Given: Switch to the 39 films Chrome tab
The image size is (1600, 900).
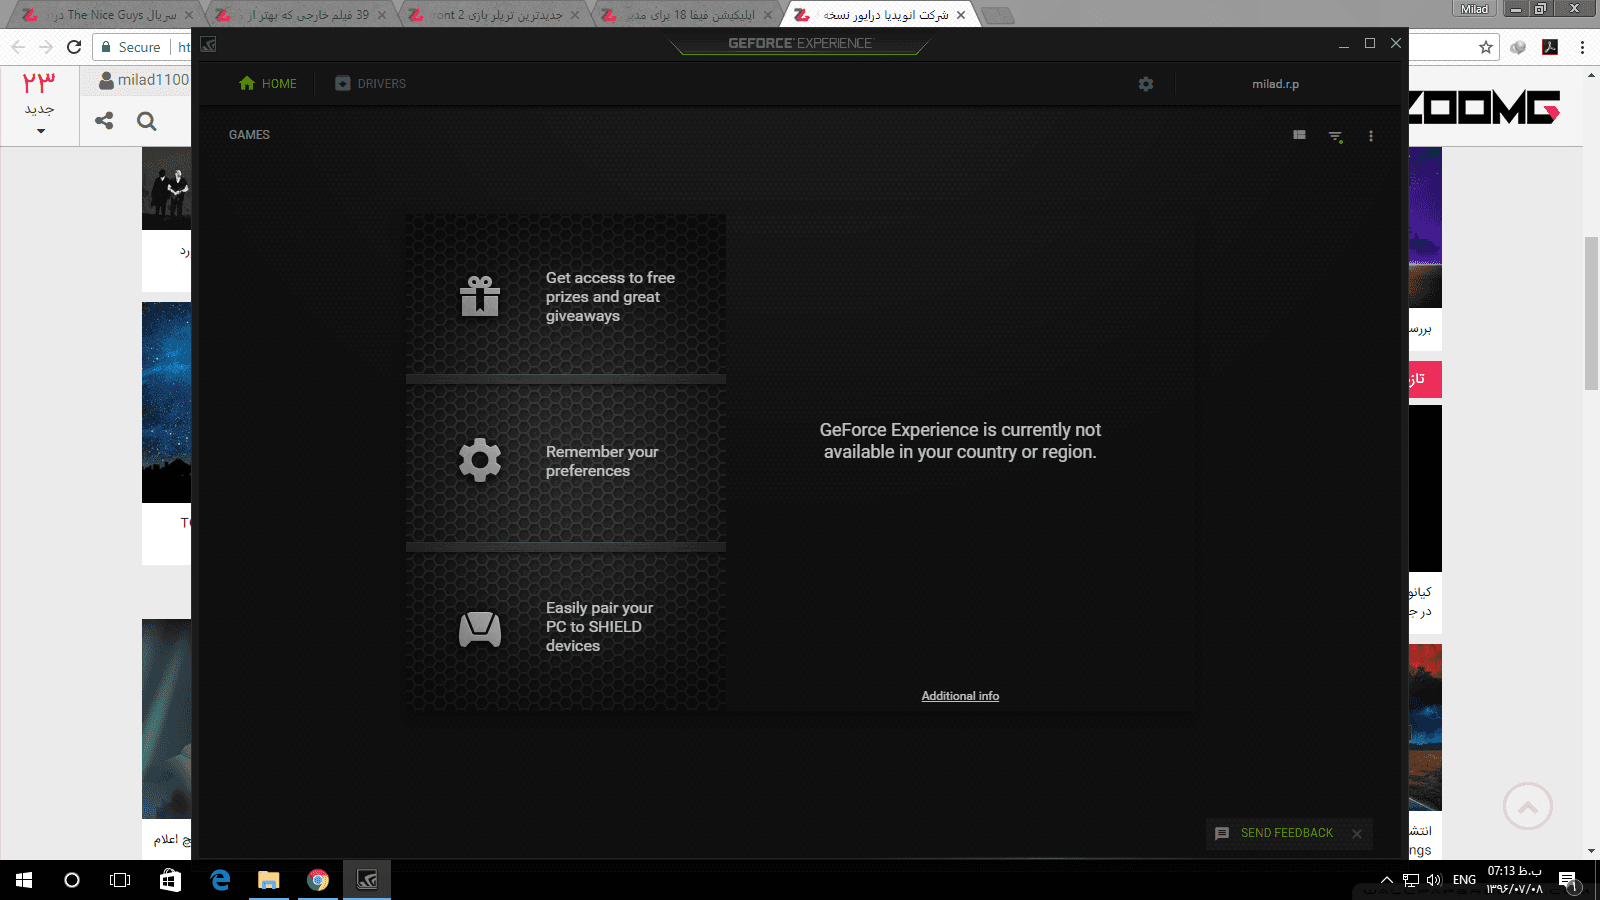Looking at the screenshot, I should pos(300,15).
